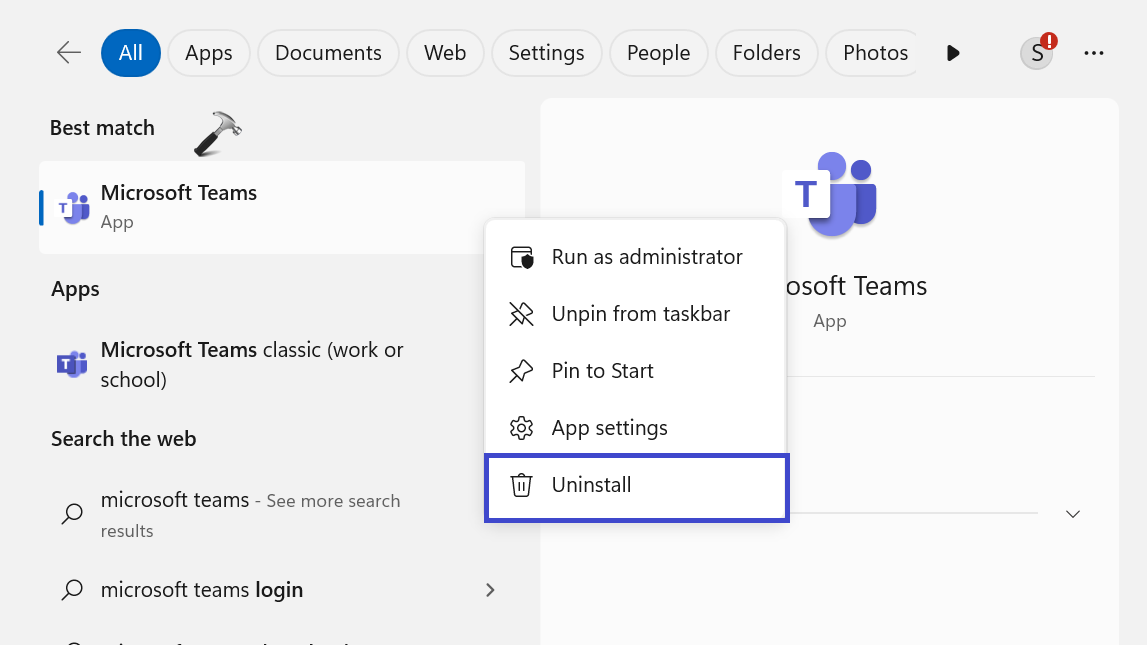This screenshot has width=1147, height=645.
Task: Click the back arrow in search header
Action: tap(69, 53)
